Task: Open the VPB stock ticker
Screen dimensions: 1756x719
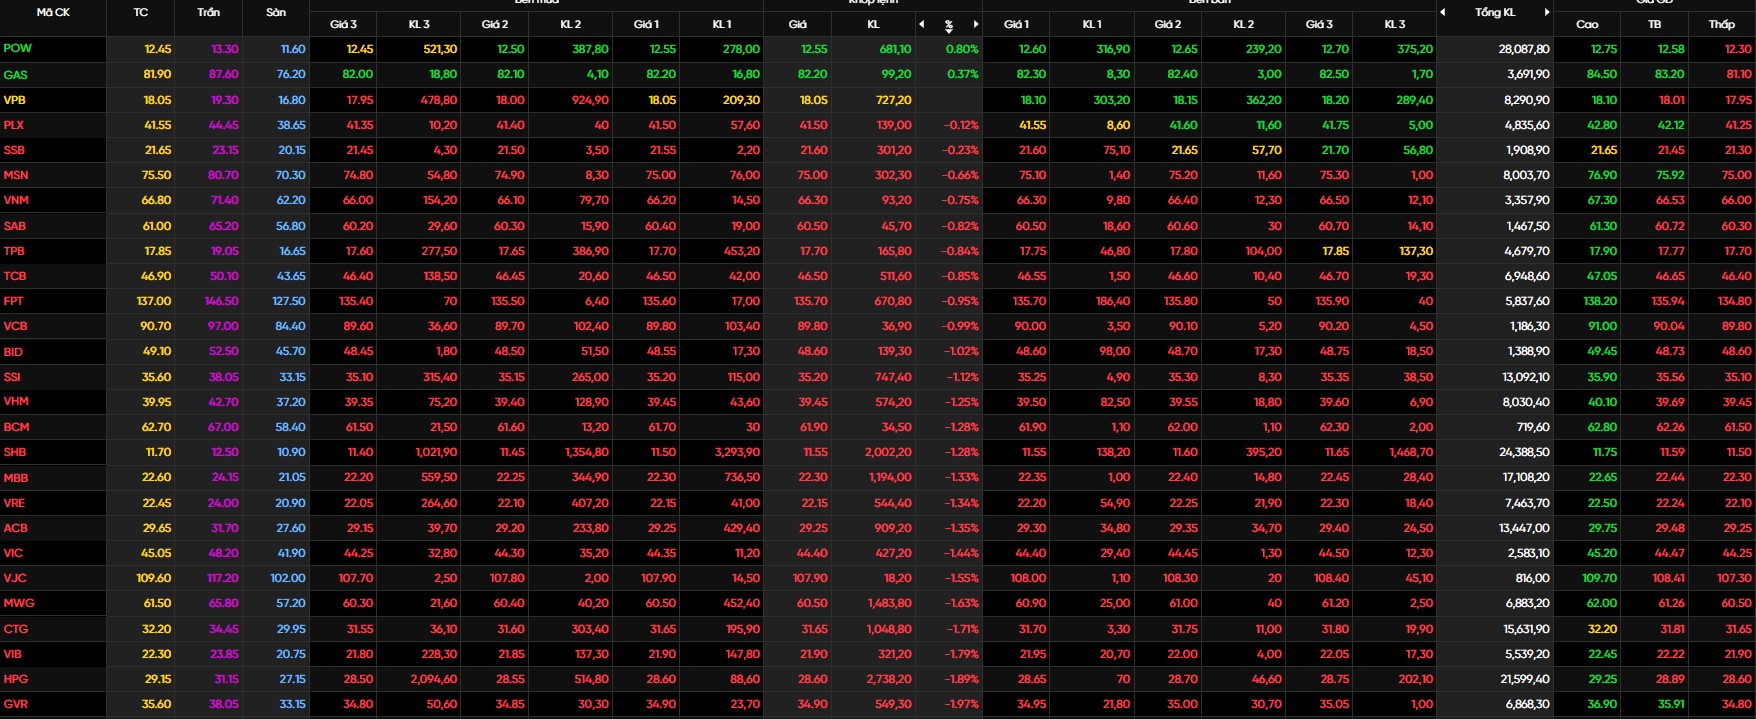Action: [15, 100]
